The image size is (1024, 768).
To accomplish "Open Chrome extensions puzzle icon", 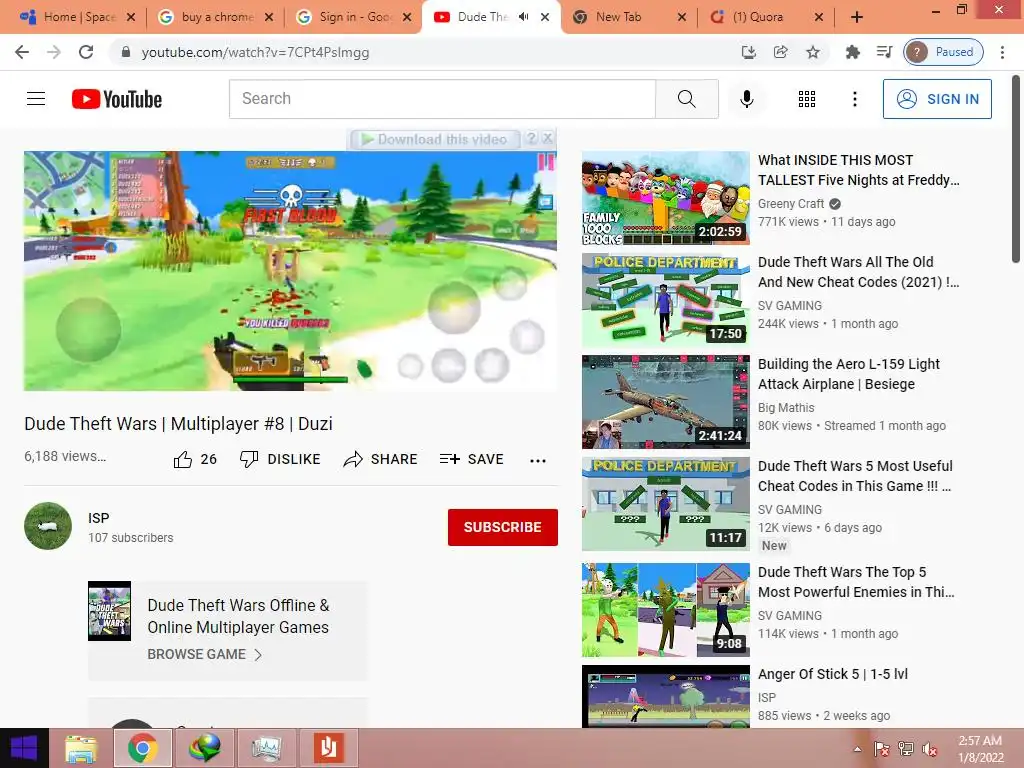I will tap(852, 52).
